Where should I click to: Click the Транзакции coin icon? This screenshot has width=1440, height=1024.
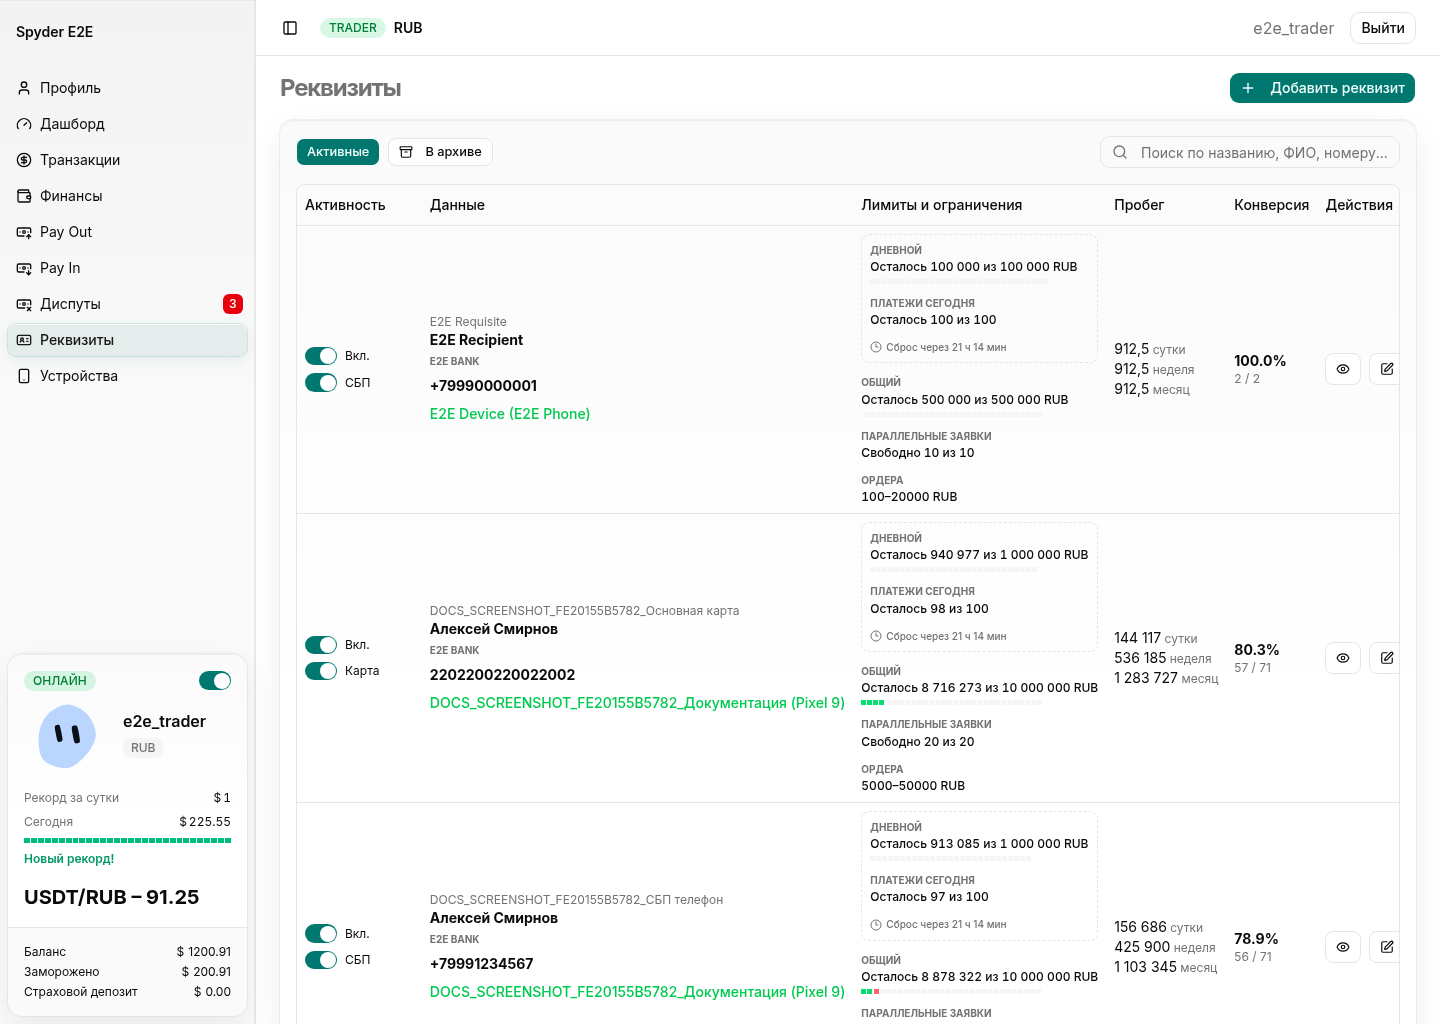[24, 160]
